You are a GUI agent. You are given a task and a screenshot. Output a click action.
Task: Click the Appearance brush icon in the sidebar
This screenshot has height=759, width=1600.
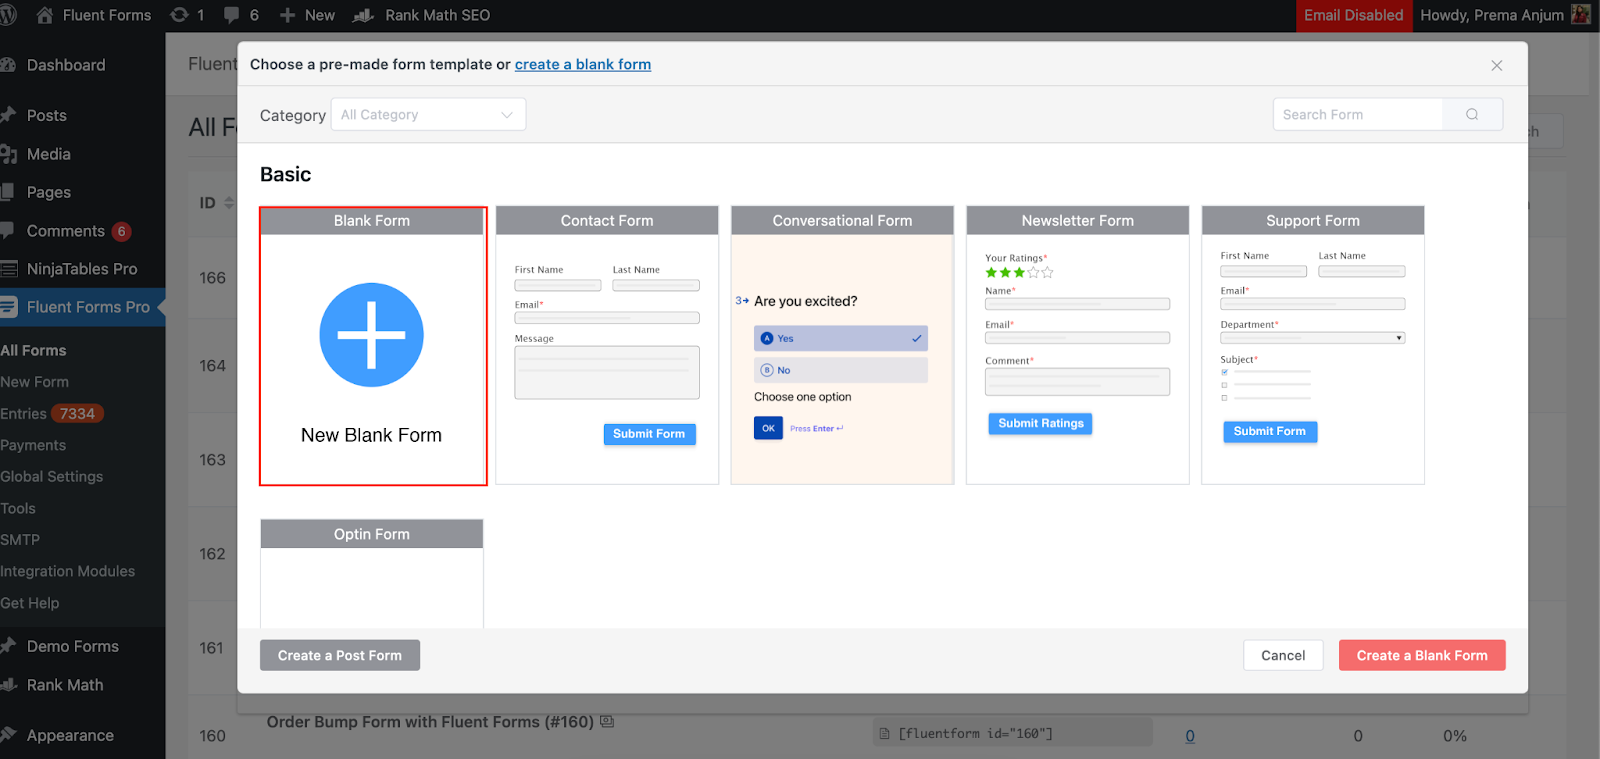coord(8,735)
